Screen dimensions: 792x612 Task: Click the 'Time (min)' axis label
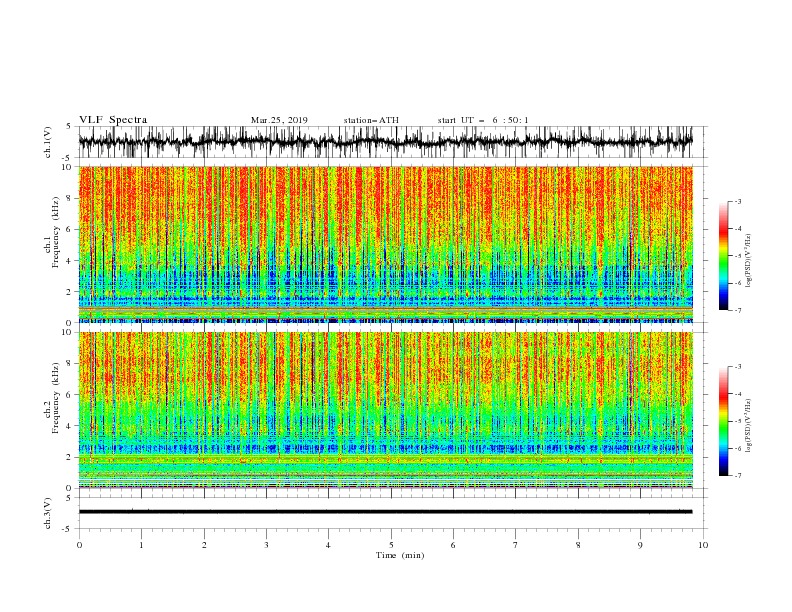click(x=400, y=555)
